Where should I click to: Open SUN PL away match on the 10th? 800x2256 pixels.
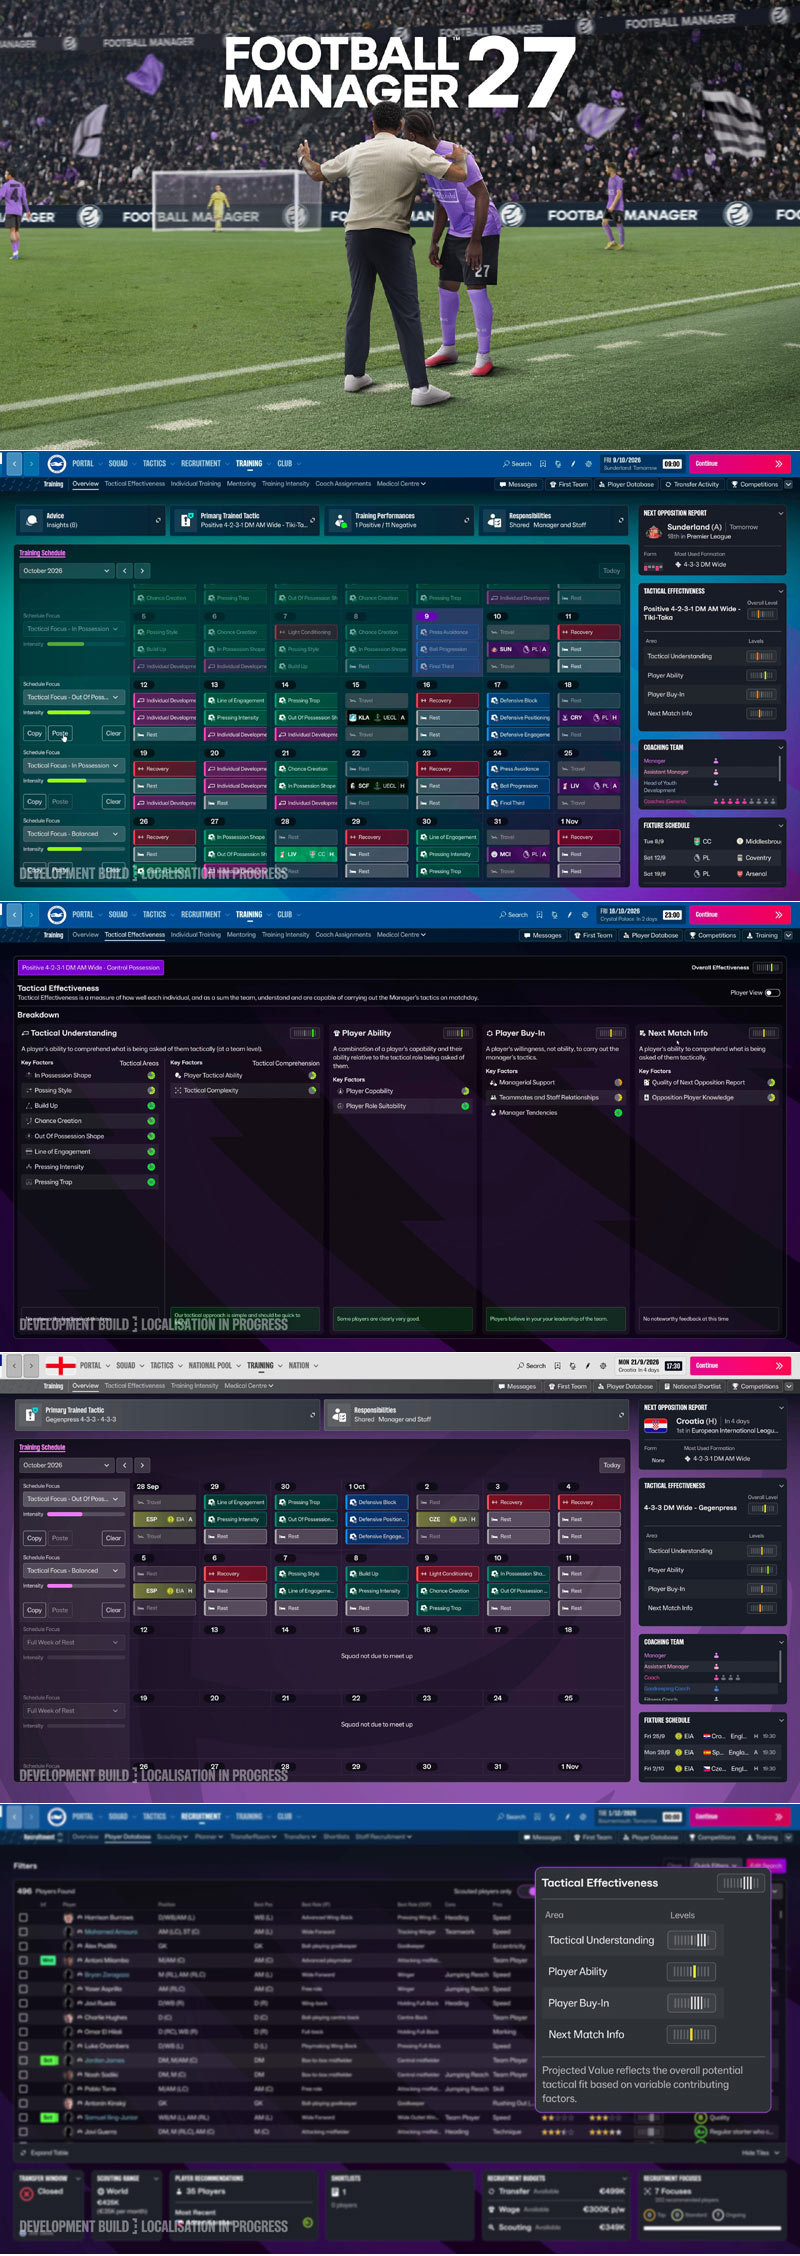point(519,649)
